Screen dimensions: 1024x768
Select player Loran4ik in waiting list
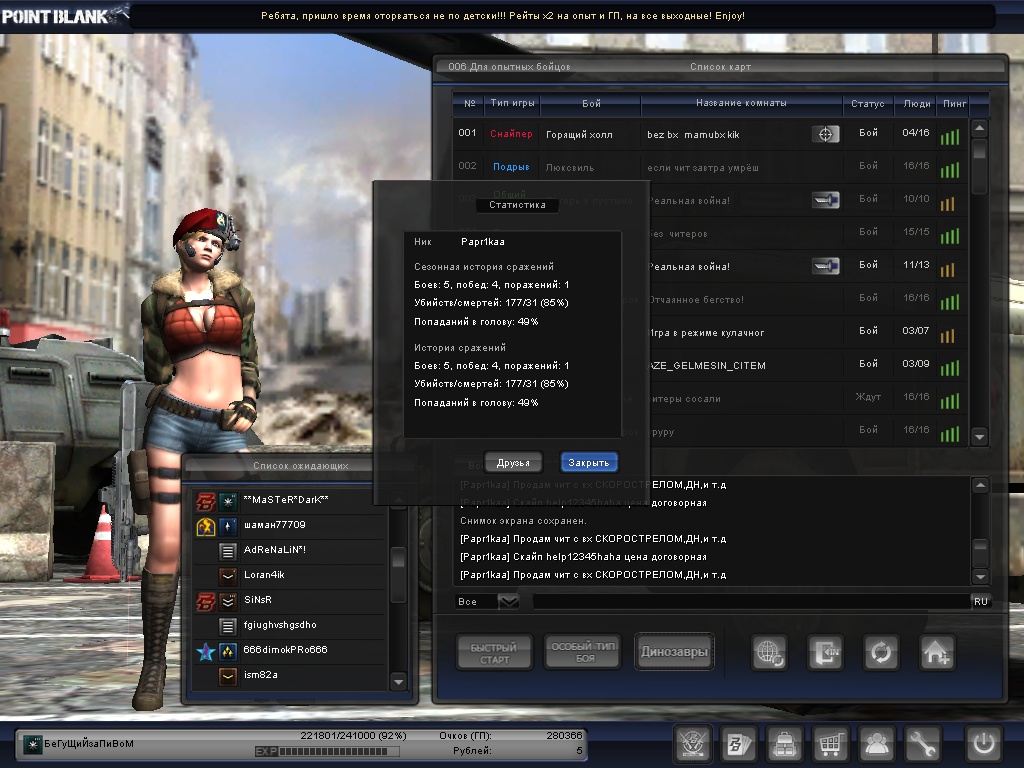(x=289, y=575)
